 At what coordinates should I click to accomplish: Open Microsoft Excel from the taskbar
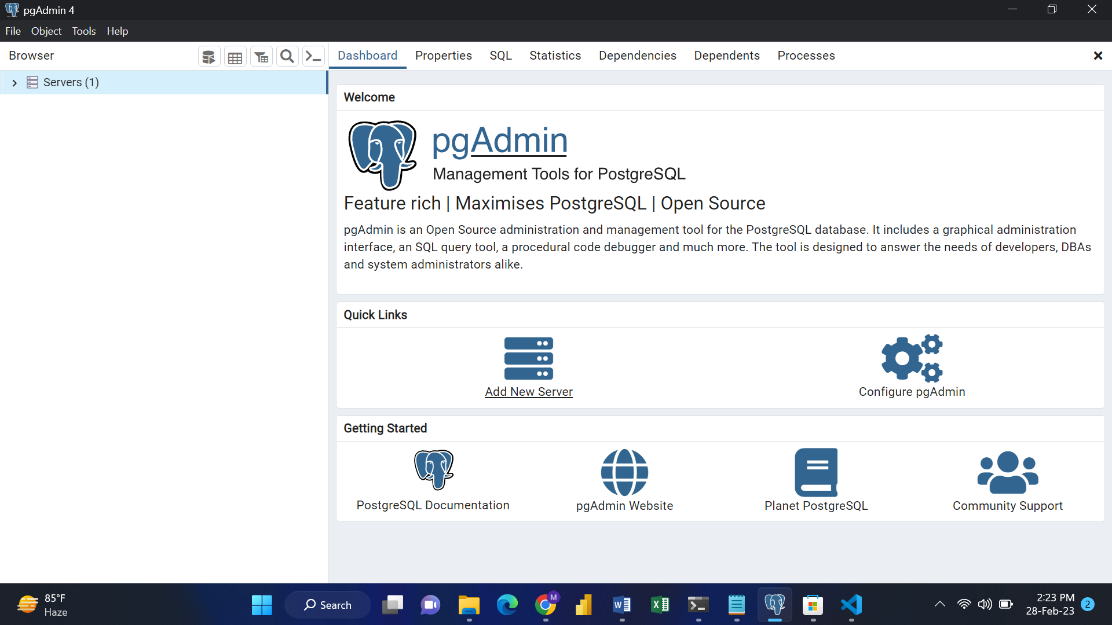[660, 605]
